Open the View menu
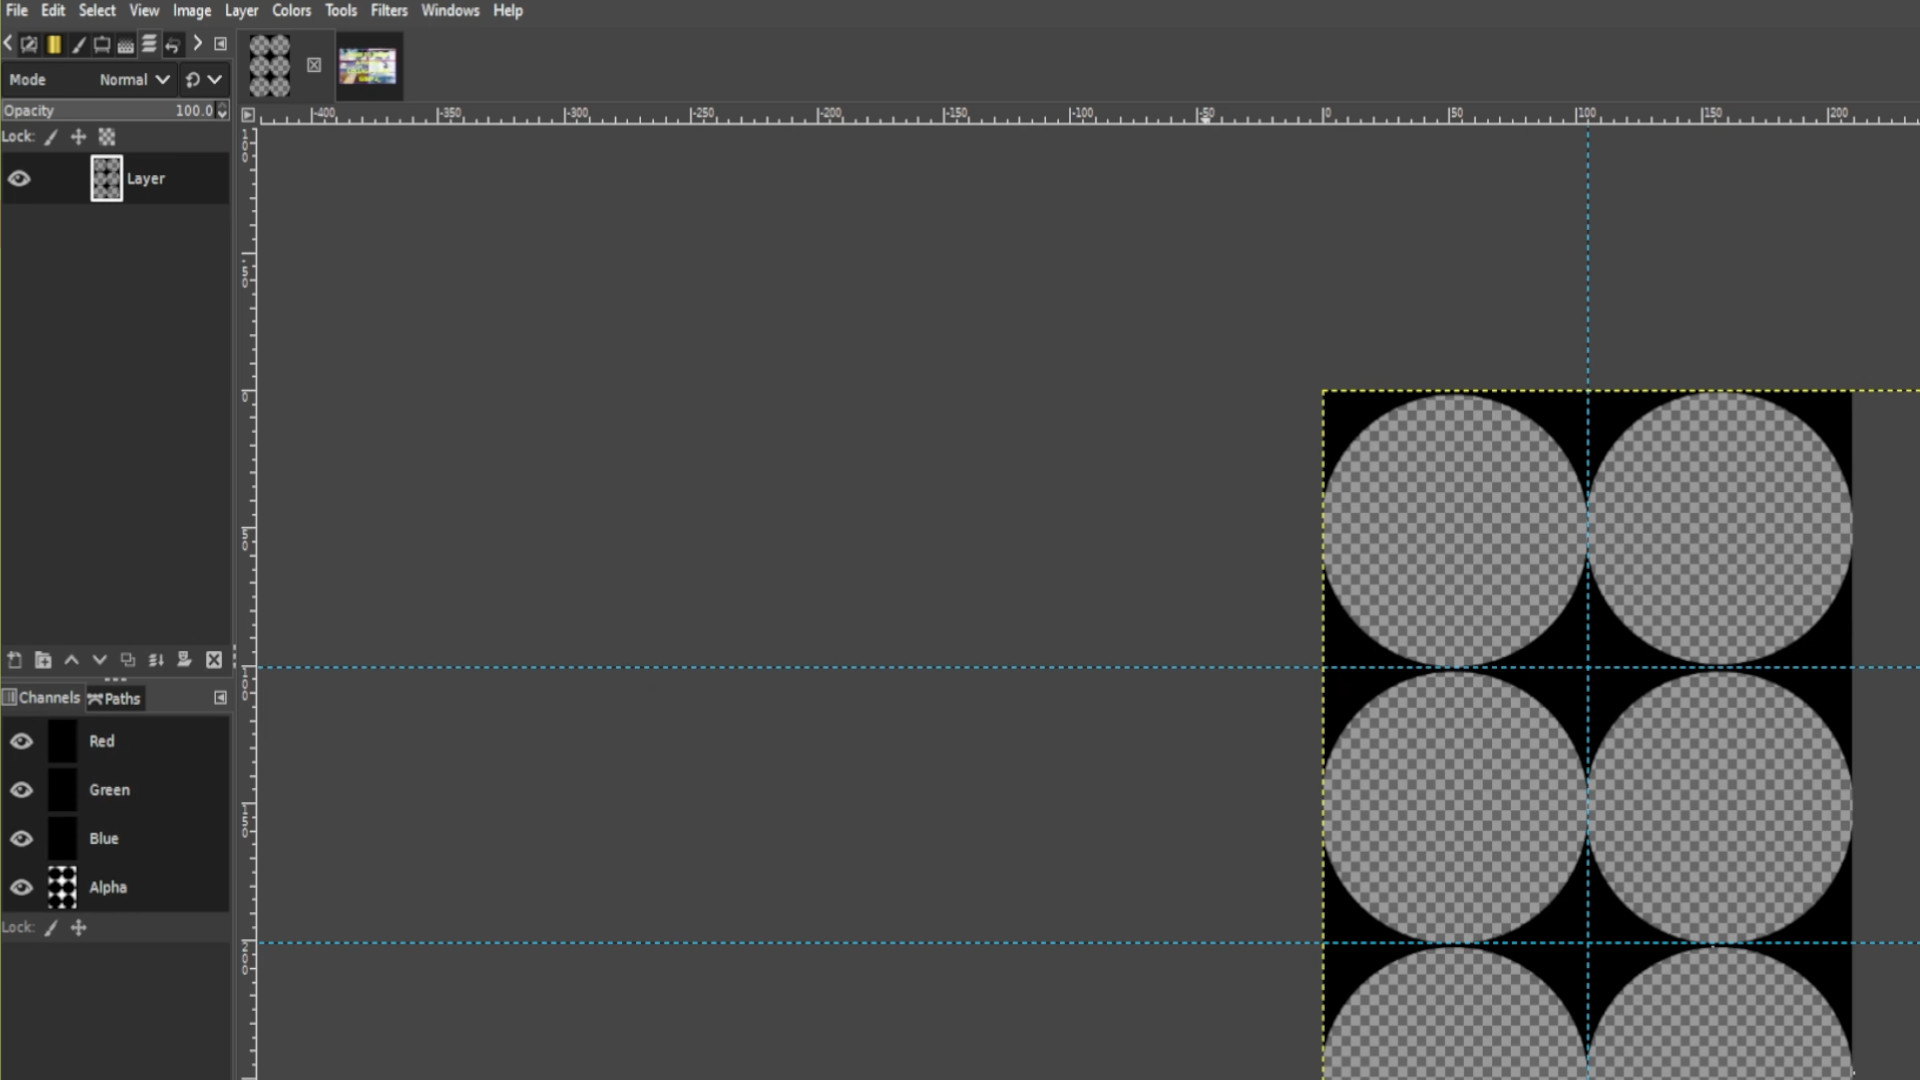Screen dimensions: 1920x1080 coord(144,10)
